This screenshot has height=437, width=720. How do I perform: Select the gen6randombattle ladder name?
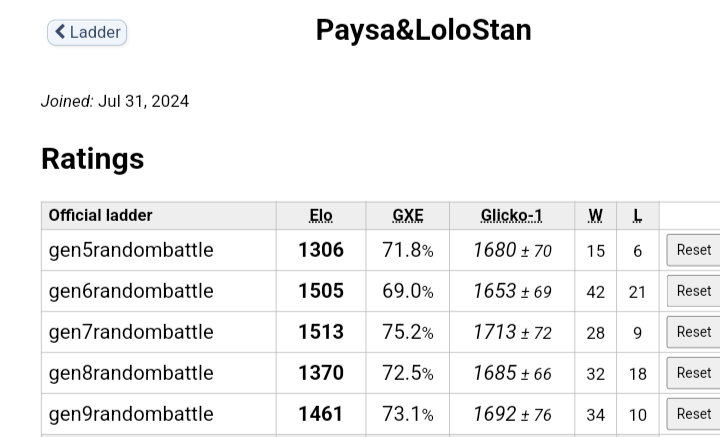[x=131, y=291]
